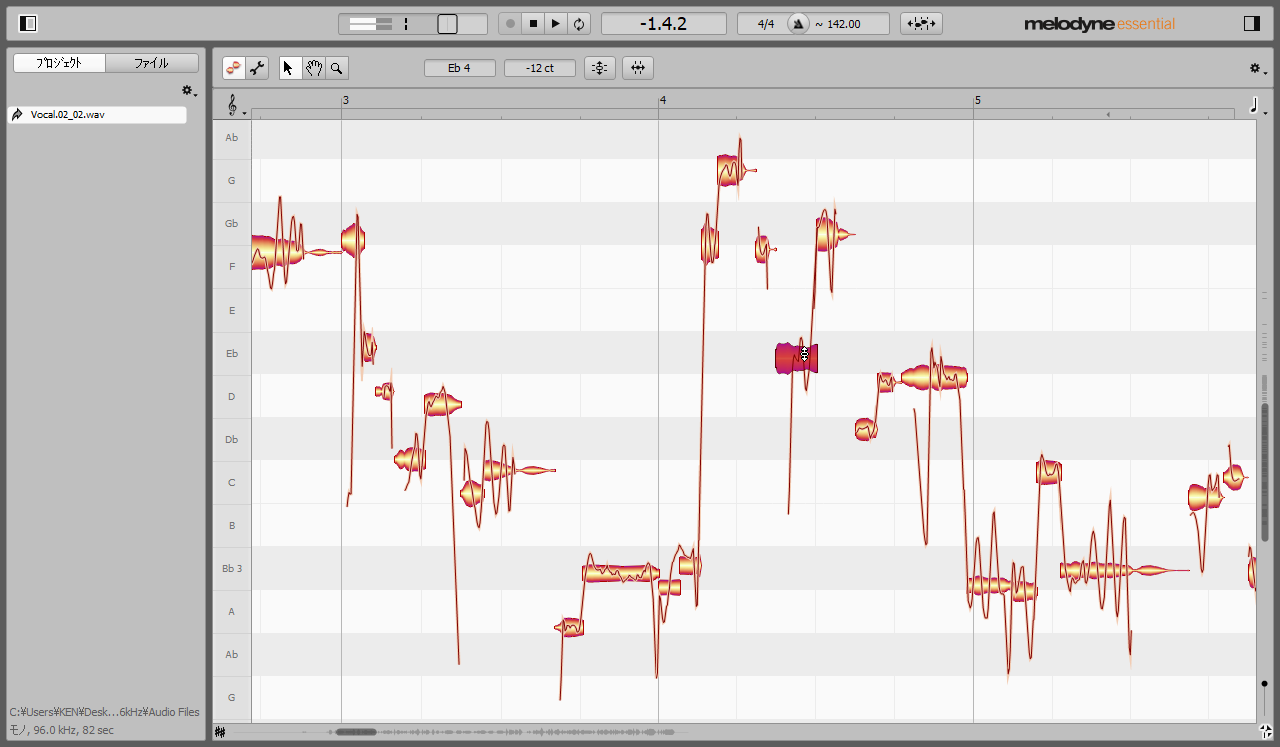Click the Gb pitch ruler label

[x=232, y=224]
